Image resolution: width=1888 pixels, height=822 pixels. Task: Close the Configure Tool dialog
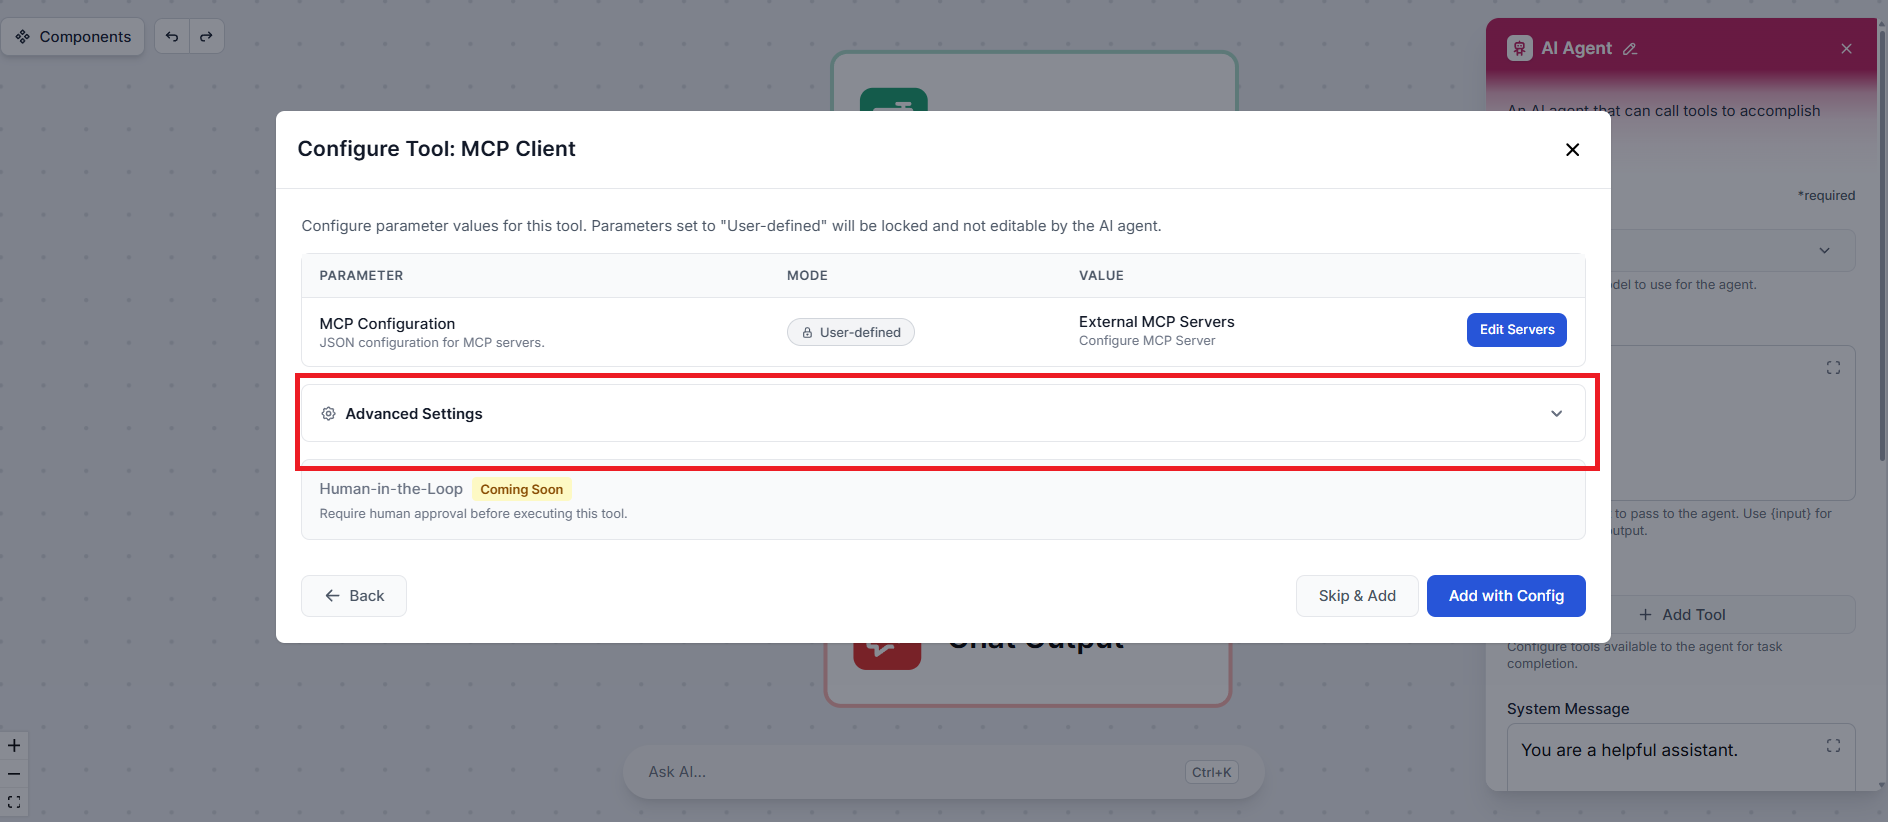pyautogui.click(x=1572, y=150)
